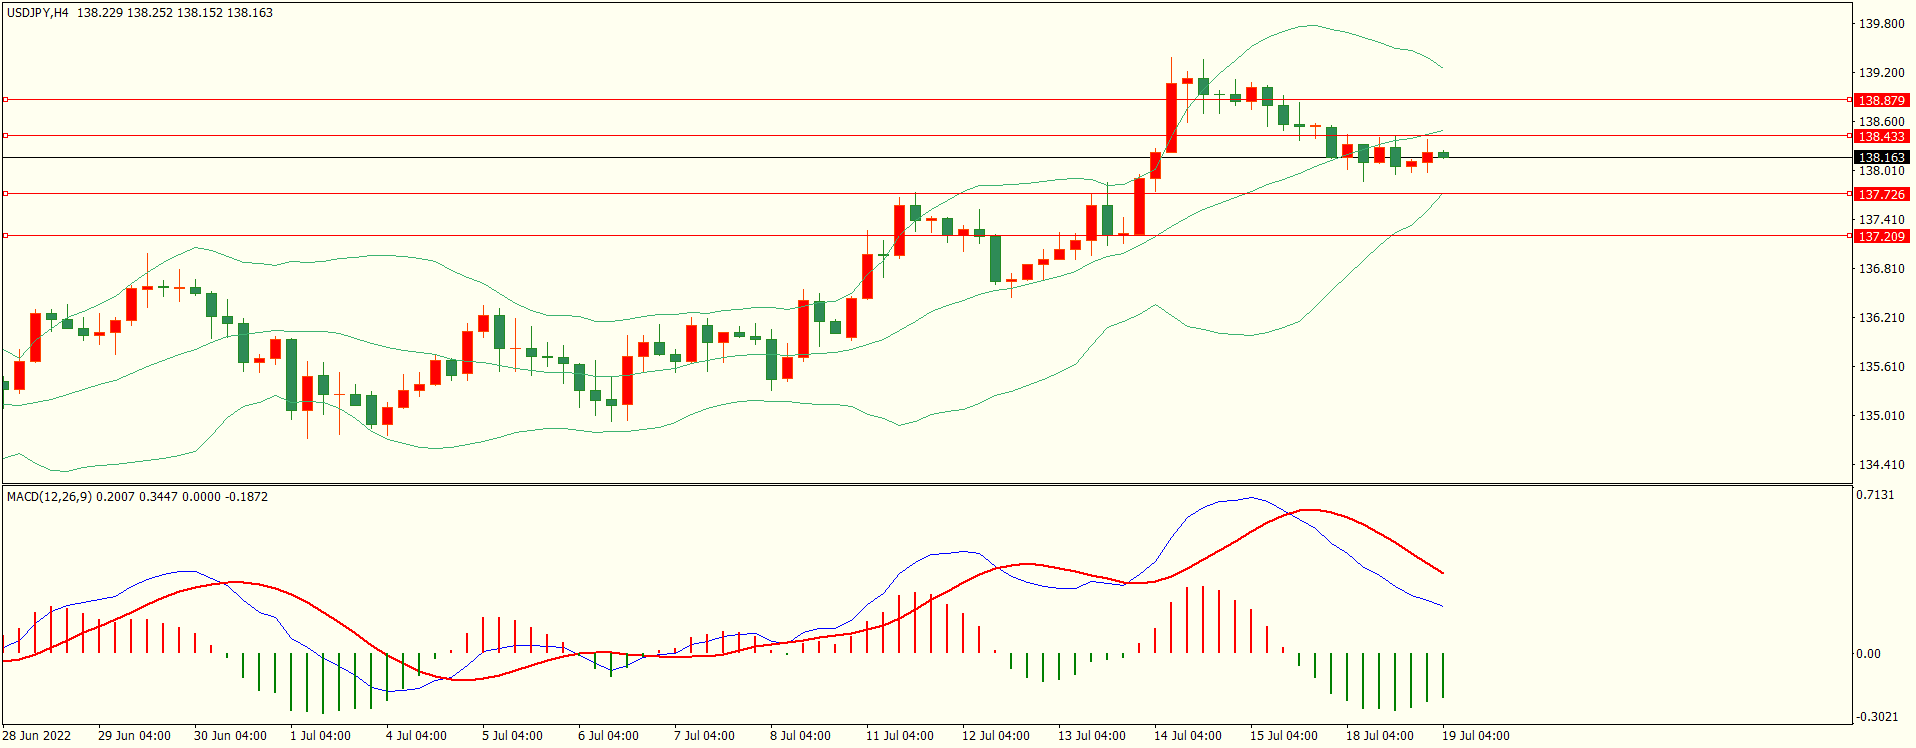Screen dimensions: 1916x748
Task: Click the 30 Jun 04:00 time label
Action: point(230,736)
